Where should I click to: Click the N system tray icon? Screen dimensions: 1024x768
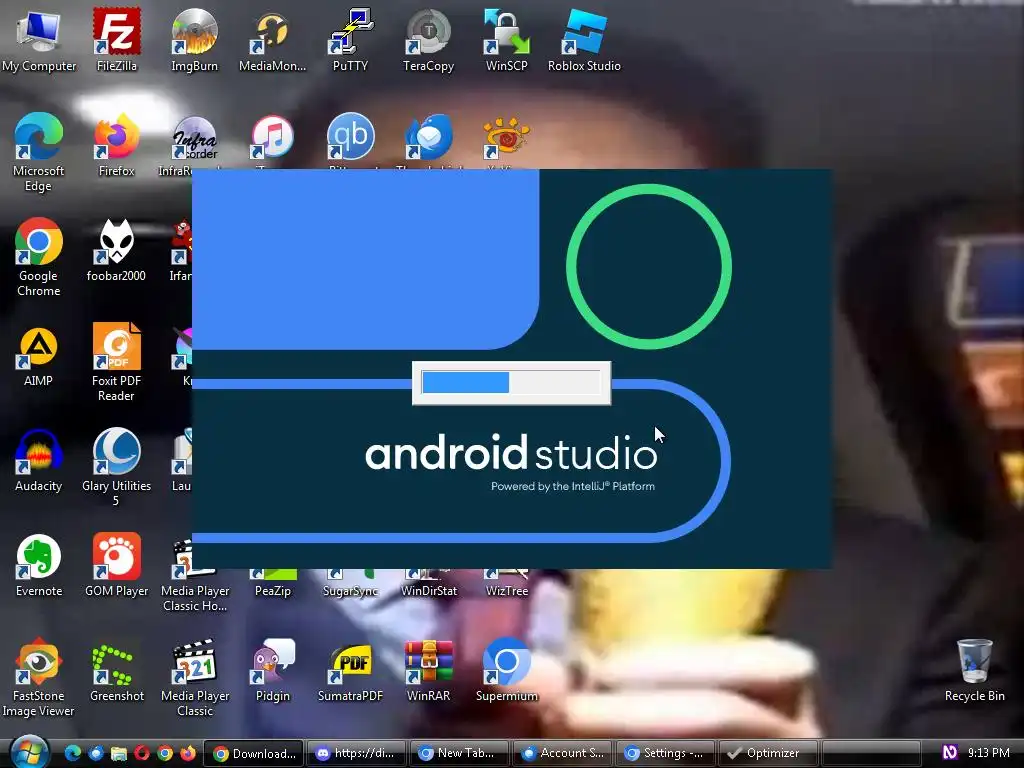click(x=950, y=752)
